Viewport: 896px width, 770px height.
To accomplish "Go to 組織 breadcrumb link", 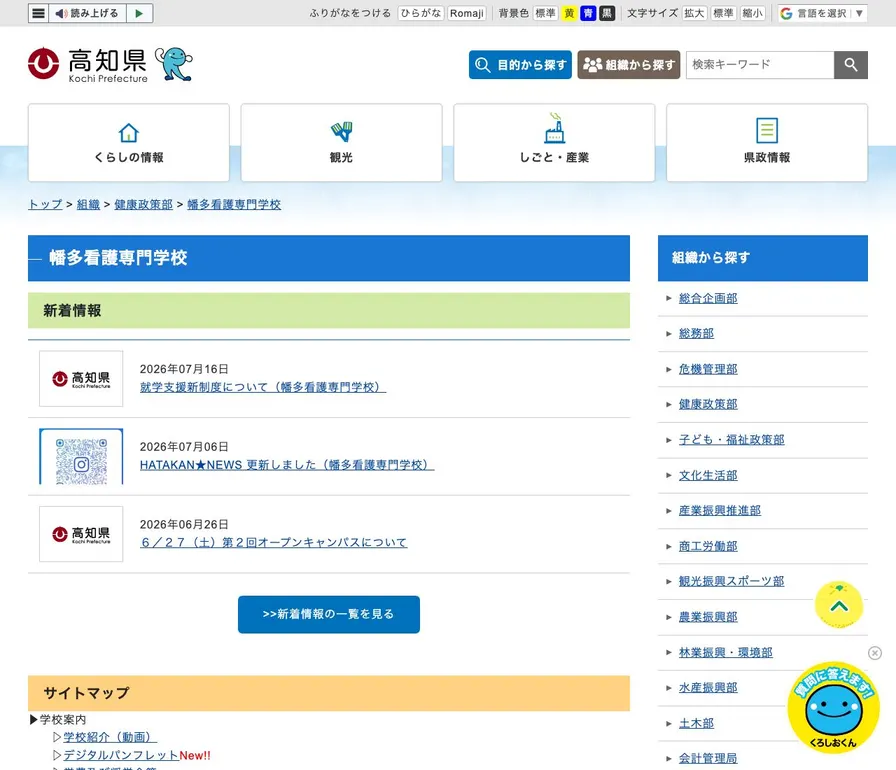I will click(x=88, y=204).
